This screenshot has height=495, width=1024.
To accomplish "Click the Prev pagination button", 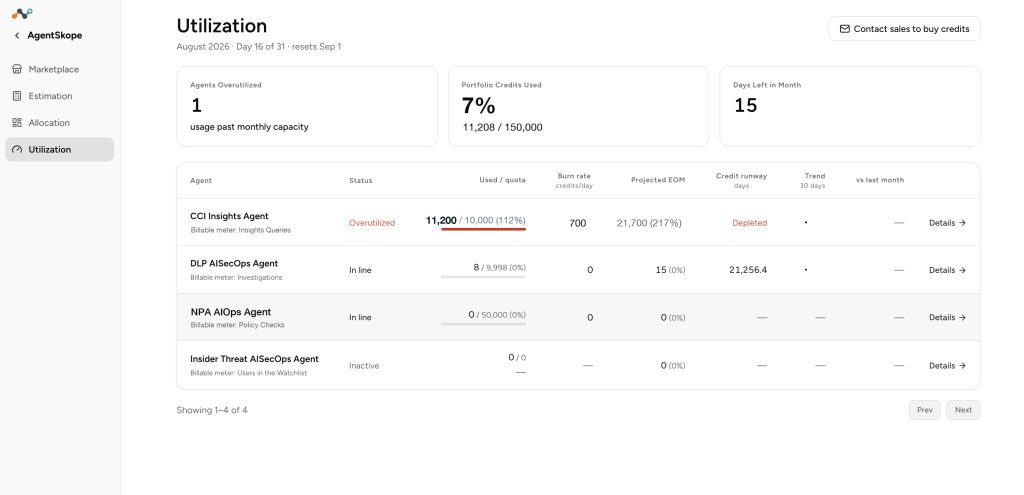I will (925, 410).
